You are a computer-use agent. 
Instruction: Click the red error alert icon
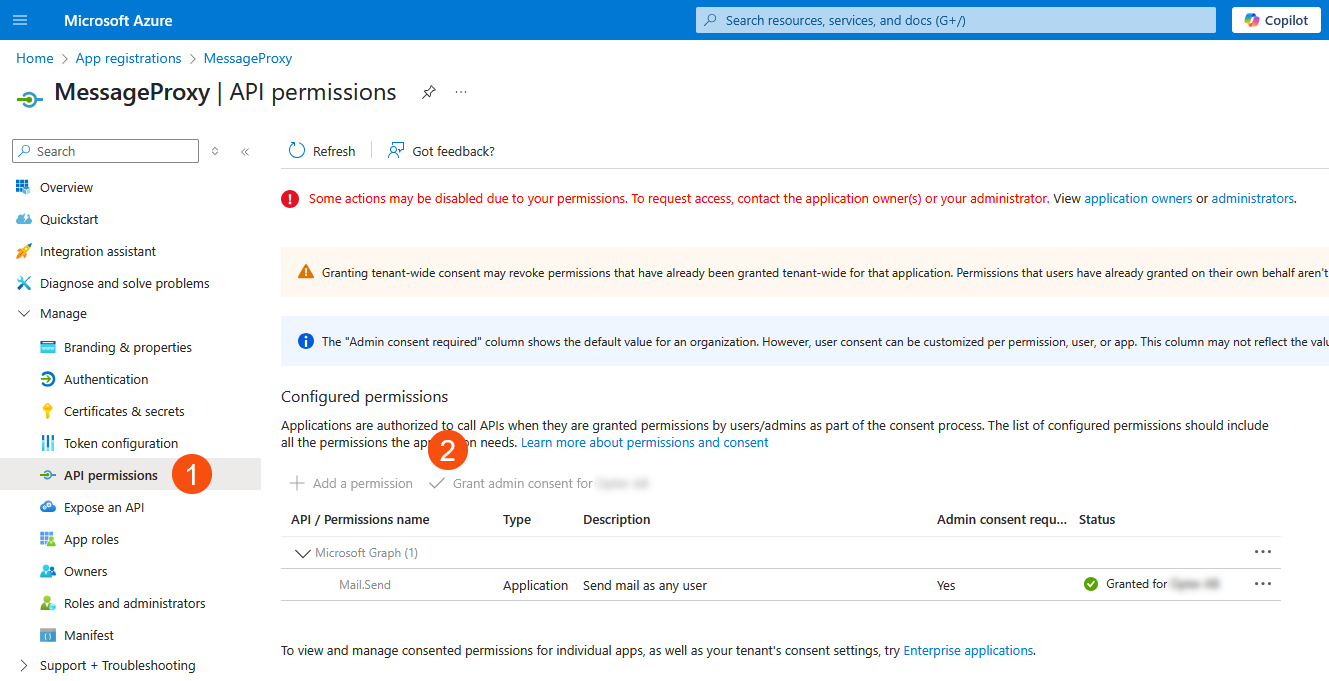(x=290, y=199)
